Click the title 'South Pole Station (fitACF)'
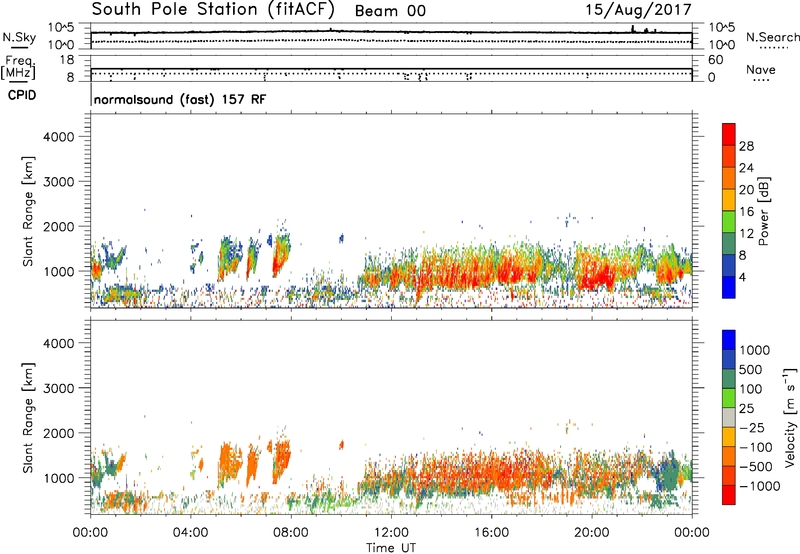 point(213,10)
